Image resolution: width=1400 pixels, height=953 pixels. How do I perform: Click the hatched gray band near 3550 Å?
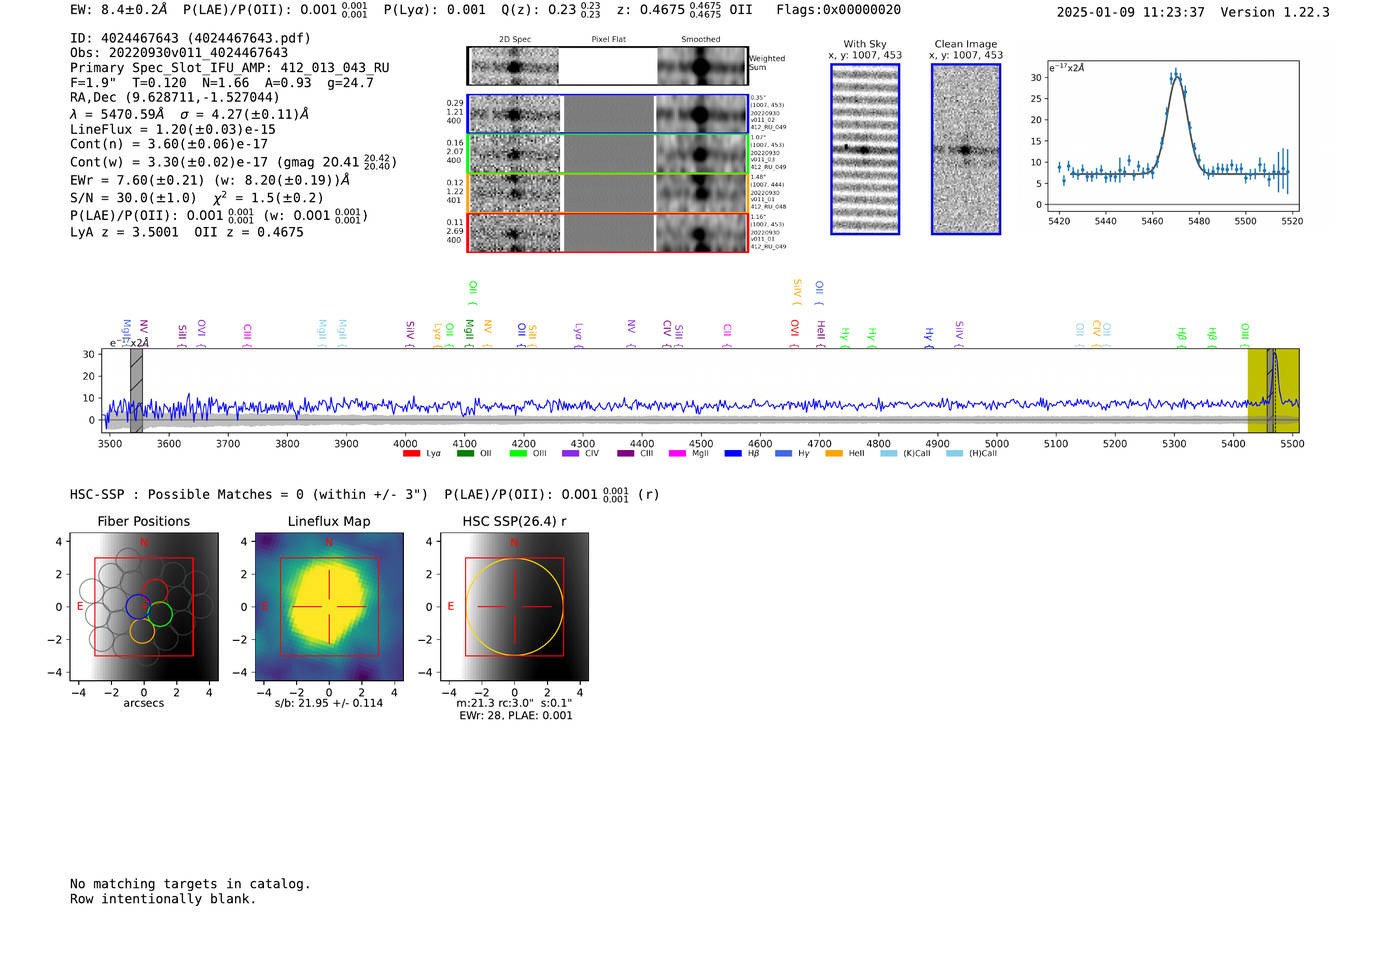pos(136,391)
